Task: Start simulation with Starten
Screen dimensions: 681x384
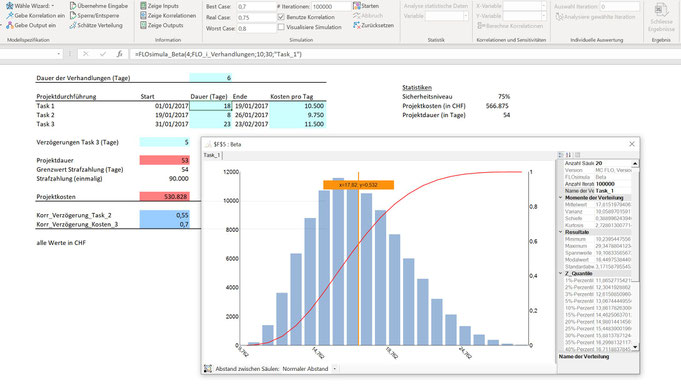Action: (x=366, y=6)
